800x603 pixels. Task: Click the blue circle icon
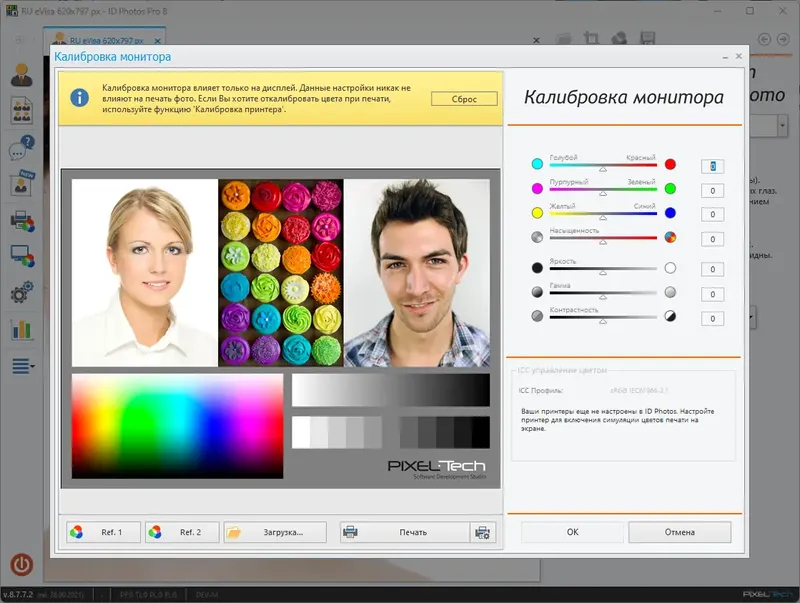pyautogui.click(x=670, y=213)
